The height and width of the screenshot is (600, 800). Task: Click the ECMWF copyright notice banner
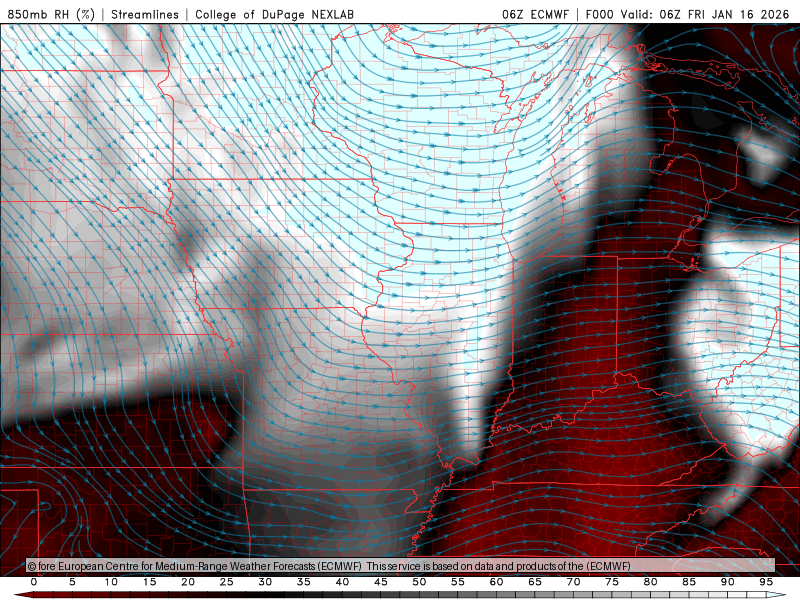click(x=400, y=565)
